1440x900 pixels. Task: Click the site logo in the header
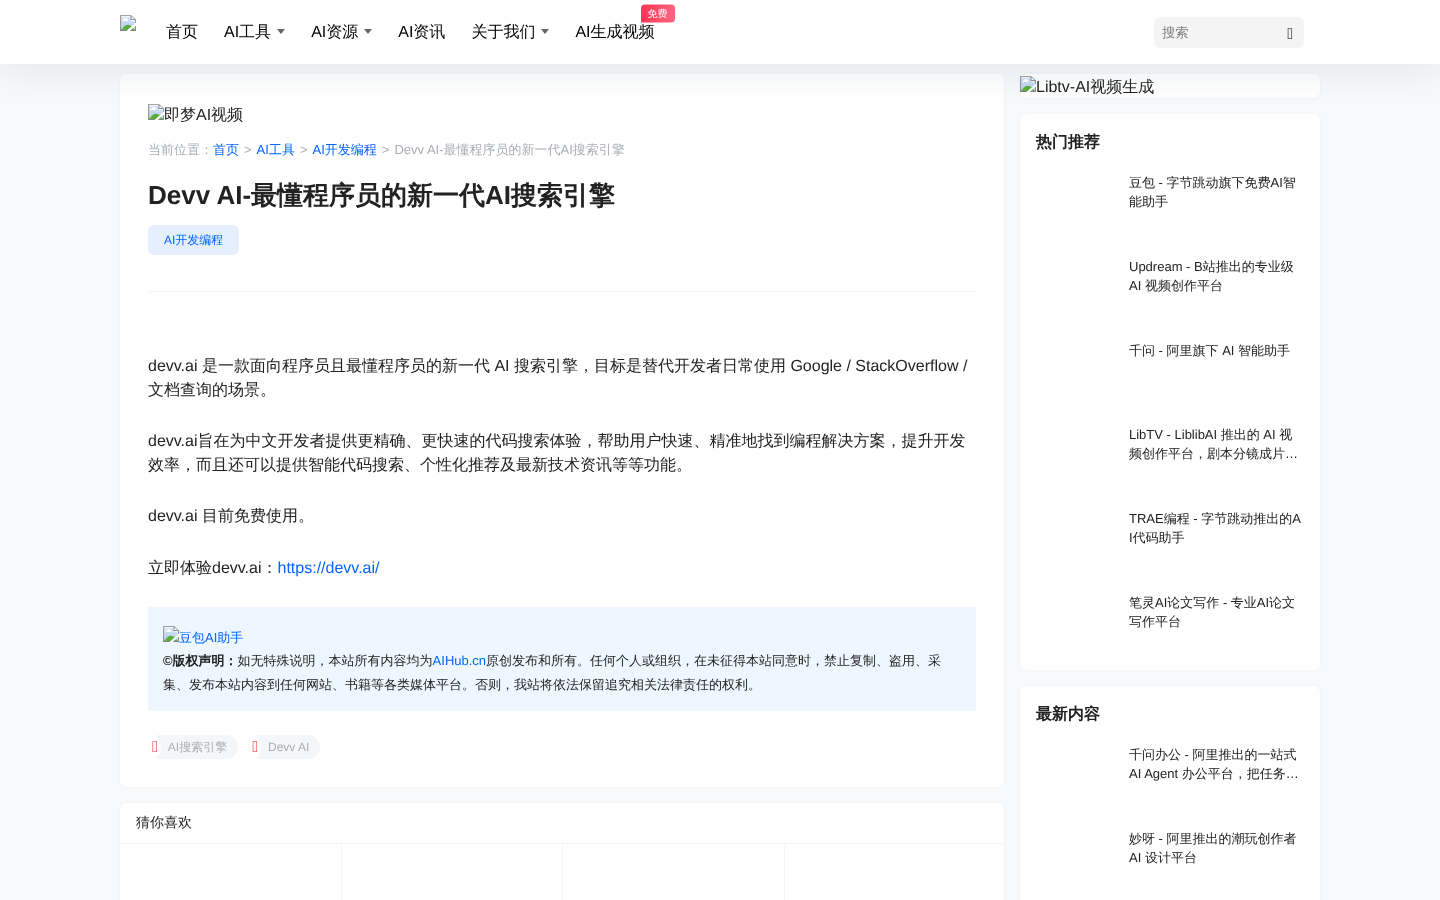point(128,24)
